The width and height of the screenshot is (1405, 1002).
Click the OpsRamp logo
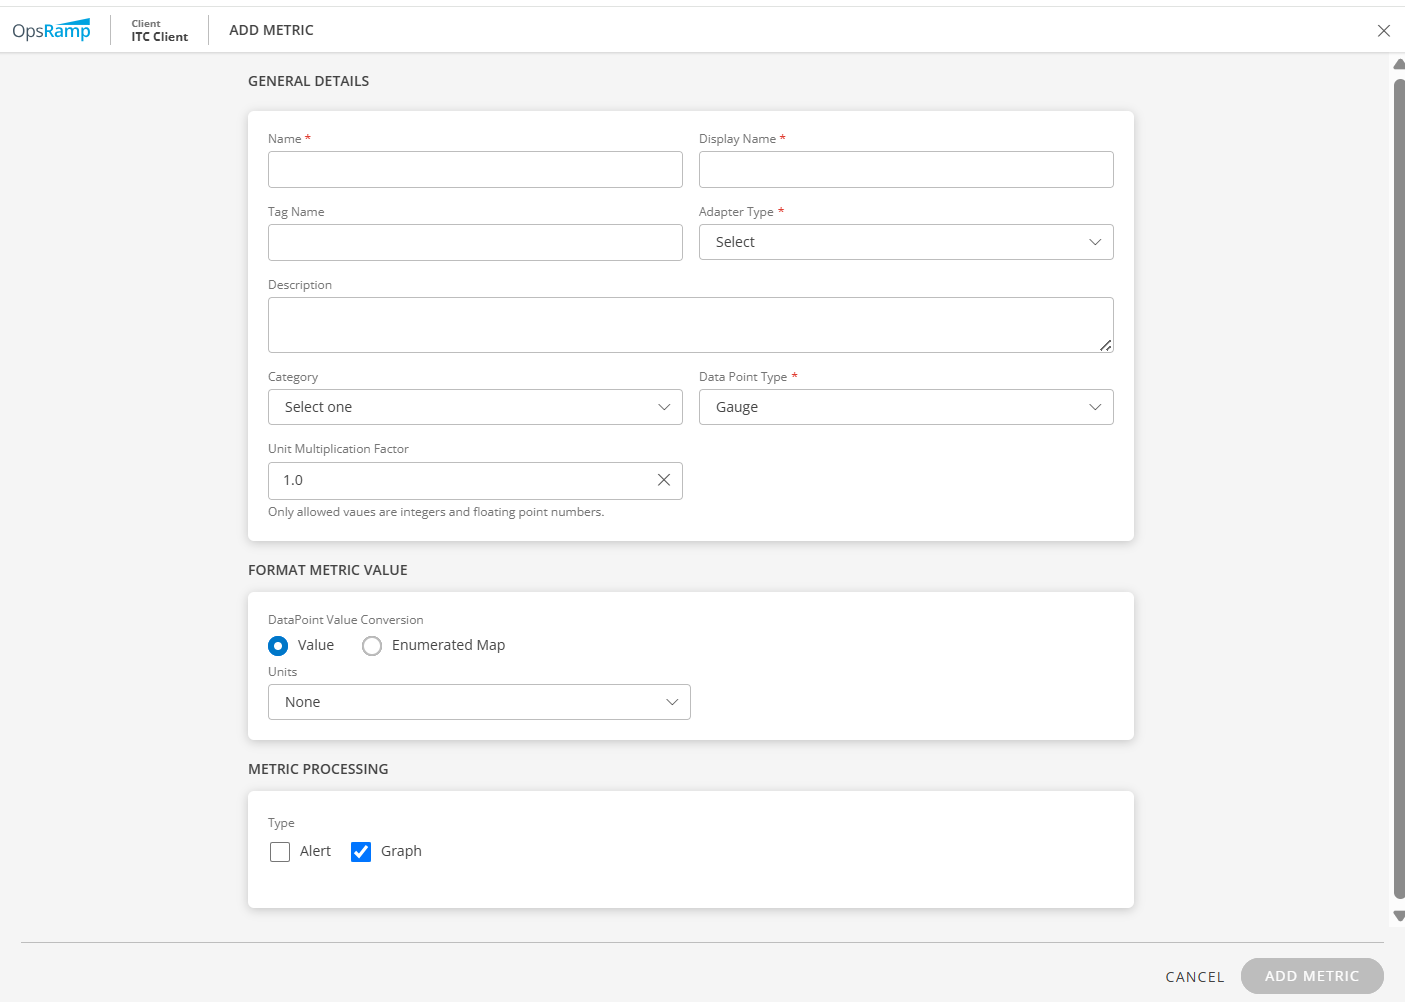(x=51, y=30)
